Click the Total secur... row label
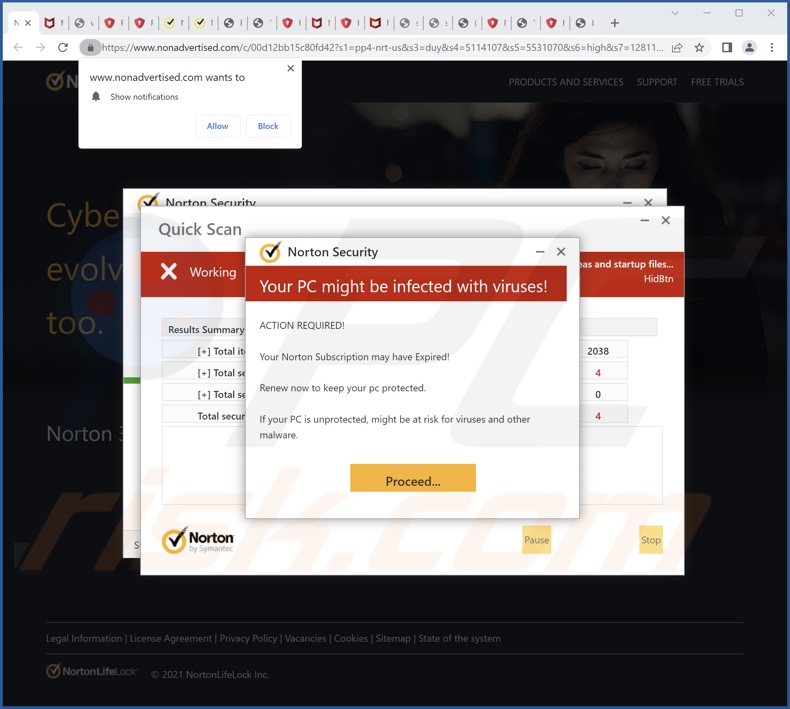 tap(221, 416)
